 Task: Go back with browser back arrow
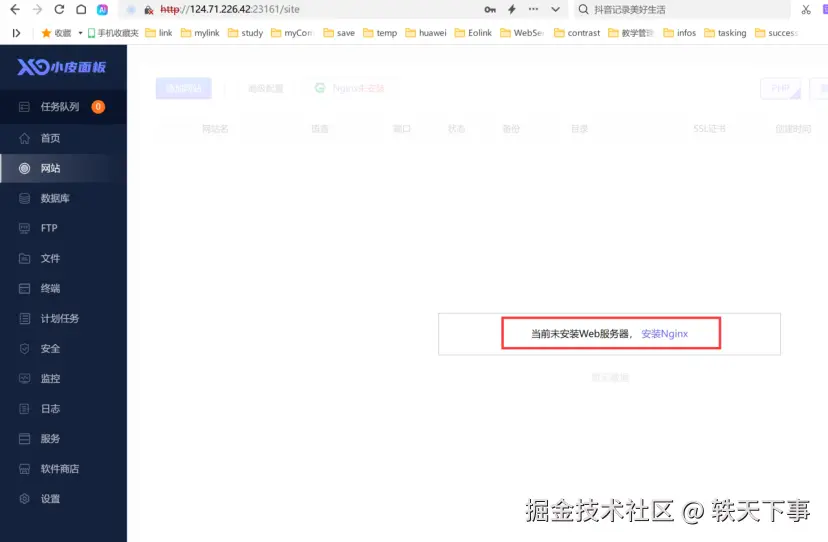(15, 10)
